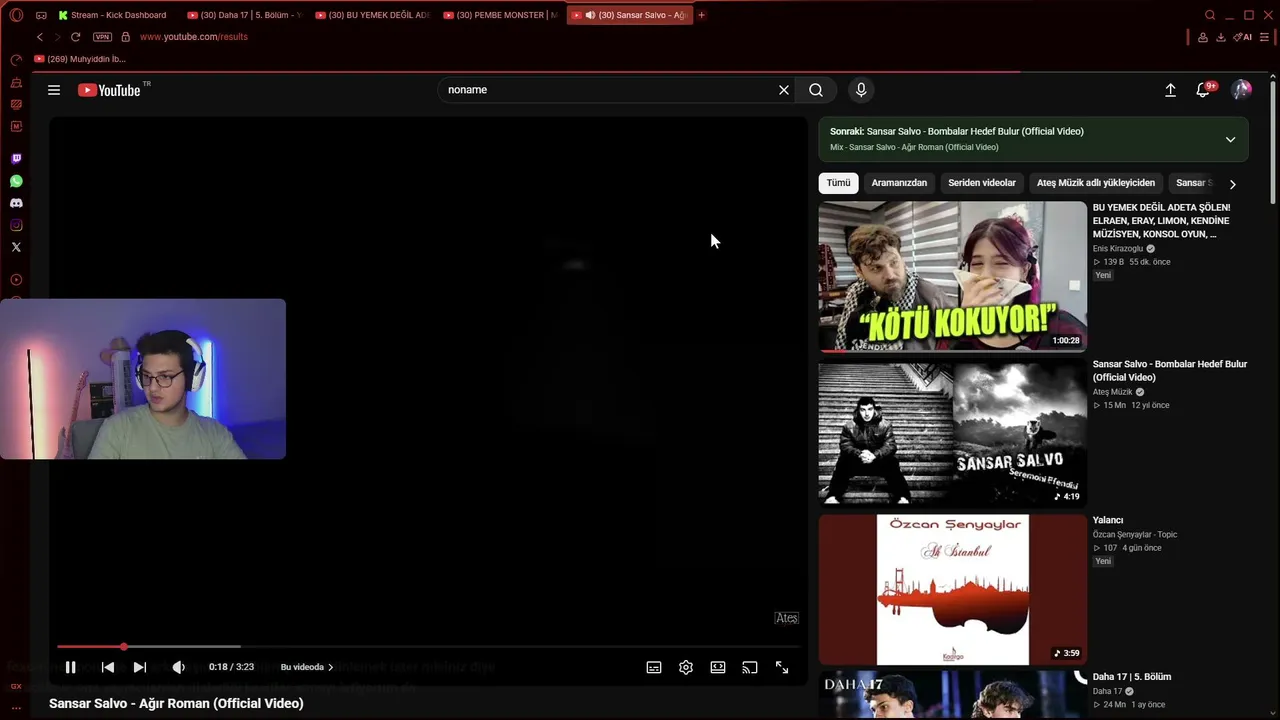
Task: Search tabs with the browser magnifier
Action: click(x=1210, y=15)
